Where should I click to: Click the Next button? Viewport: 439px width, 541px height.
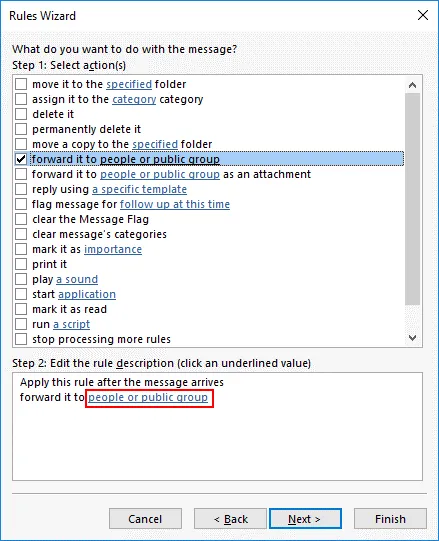point(305,519)
